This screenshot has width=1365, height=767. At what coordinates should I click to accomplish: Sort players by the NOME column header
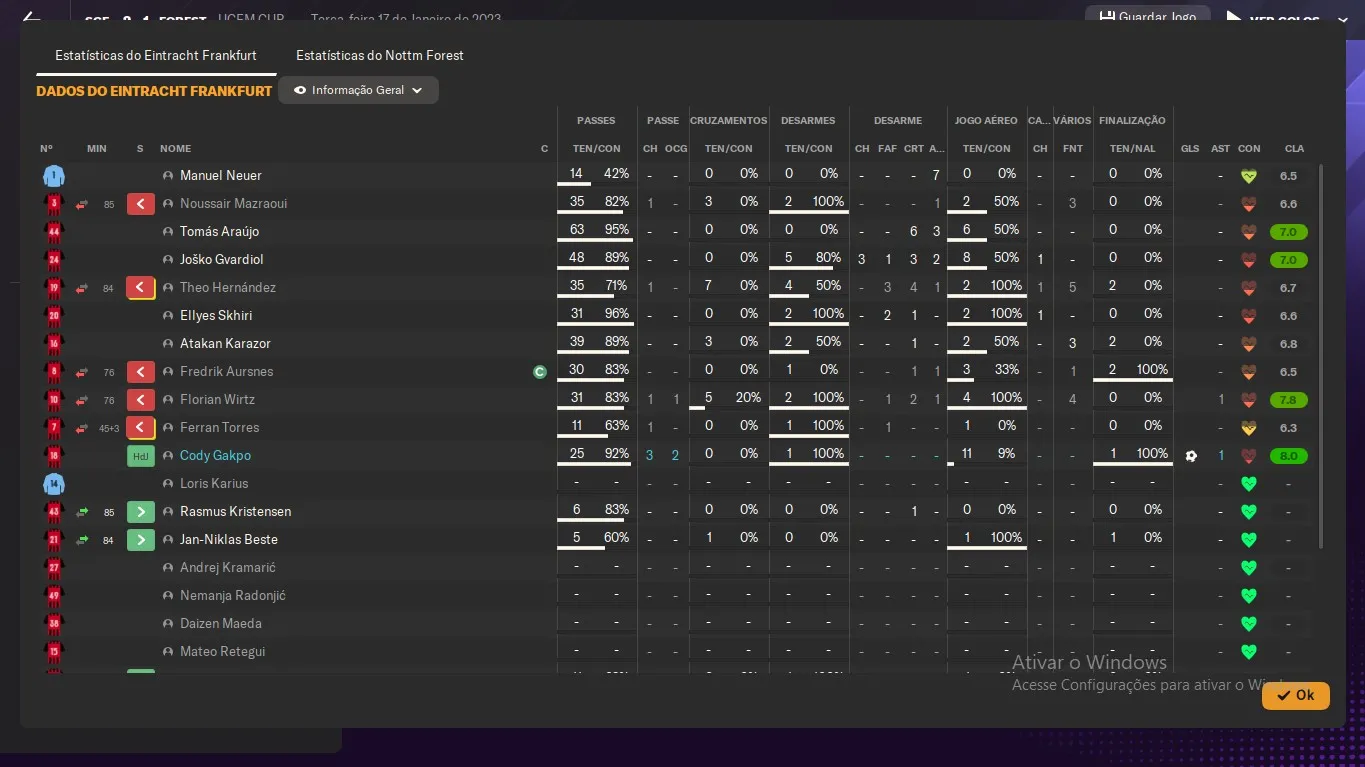click(x=175, y=148)
